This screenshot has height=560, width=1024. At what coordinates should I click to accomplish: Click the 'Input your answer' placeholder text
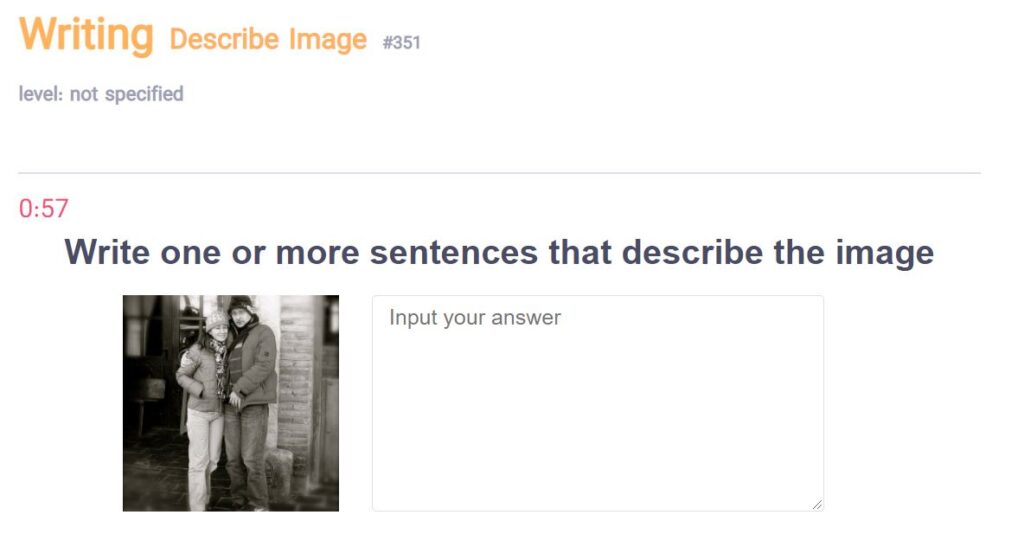475,317
